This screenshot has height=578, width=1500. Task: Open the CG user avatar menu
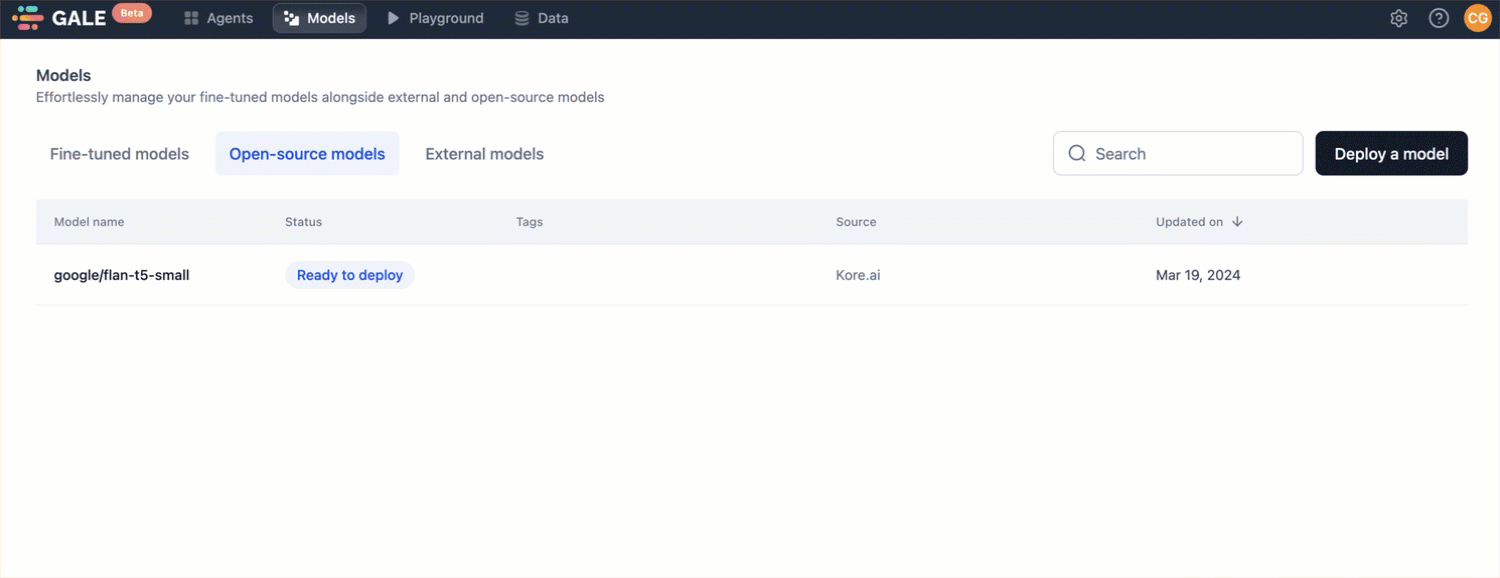[x=1477, y=18]
